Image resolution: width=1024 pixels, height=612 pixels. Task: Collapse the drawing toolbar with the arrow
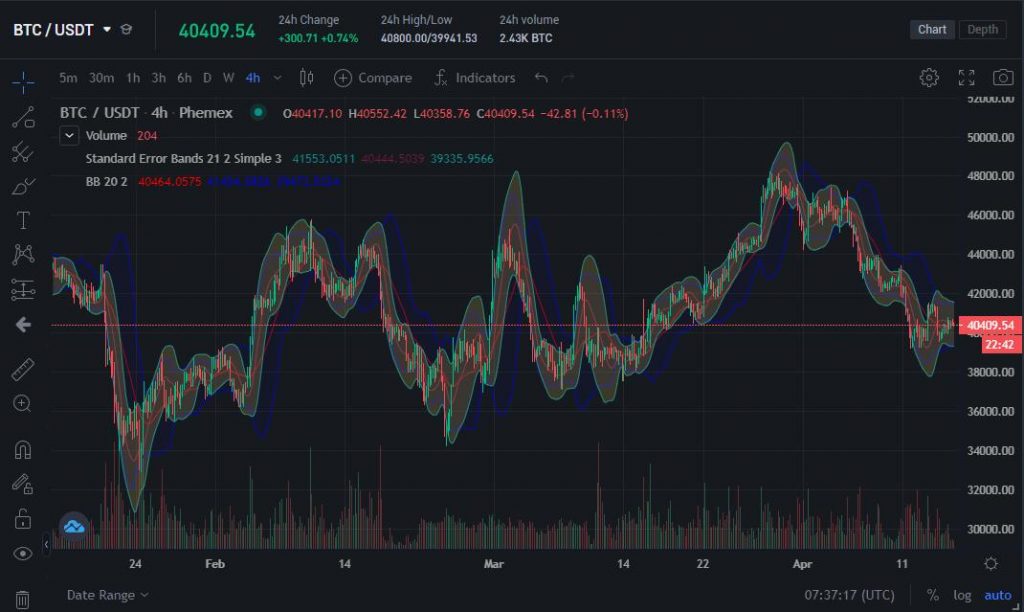click(x=22, y=325)
